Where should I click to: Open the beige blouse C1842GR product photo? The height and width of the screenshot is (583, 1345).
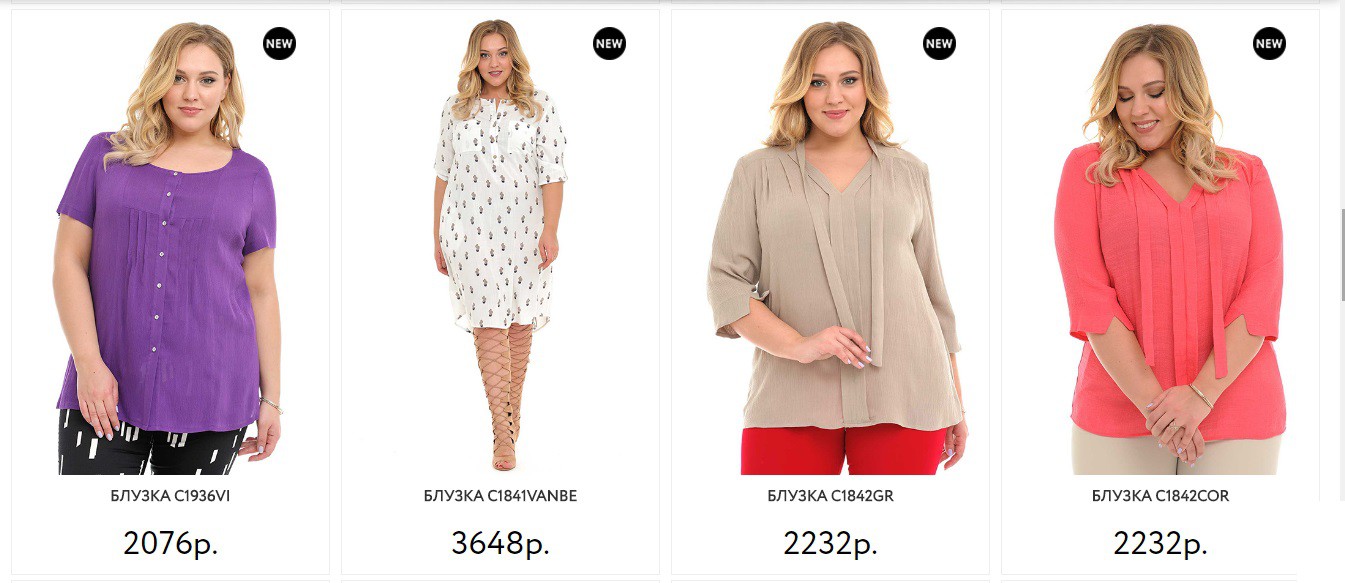pos(830,246)
